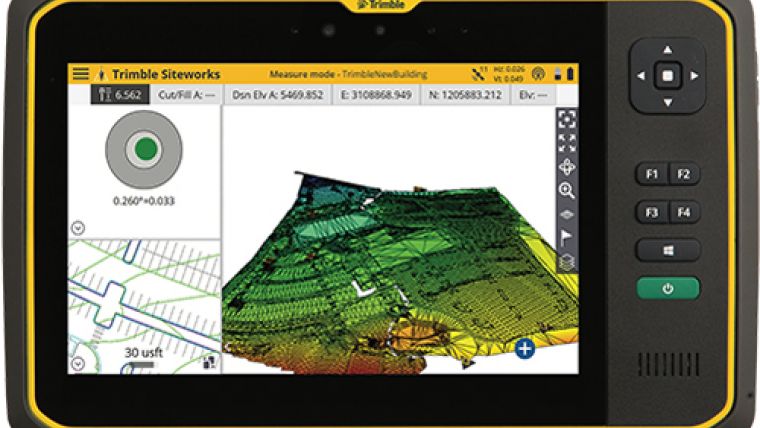Viewport: 760px width, 428px height.
Task: Tap the 30 usft scale bar
Action: (x=143, y=356)
